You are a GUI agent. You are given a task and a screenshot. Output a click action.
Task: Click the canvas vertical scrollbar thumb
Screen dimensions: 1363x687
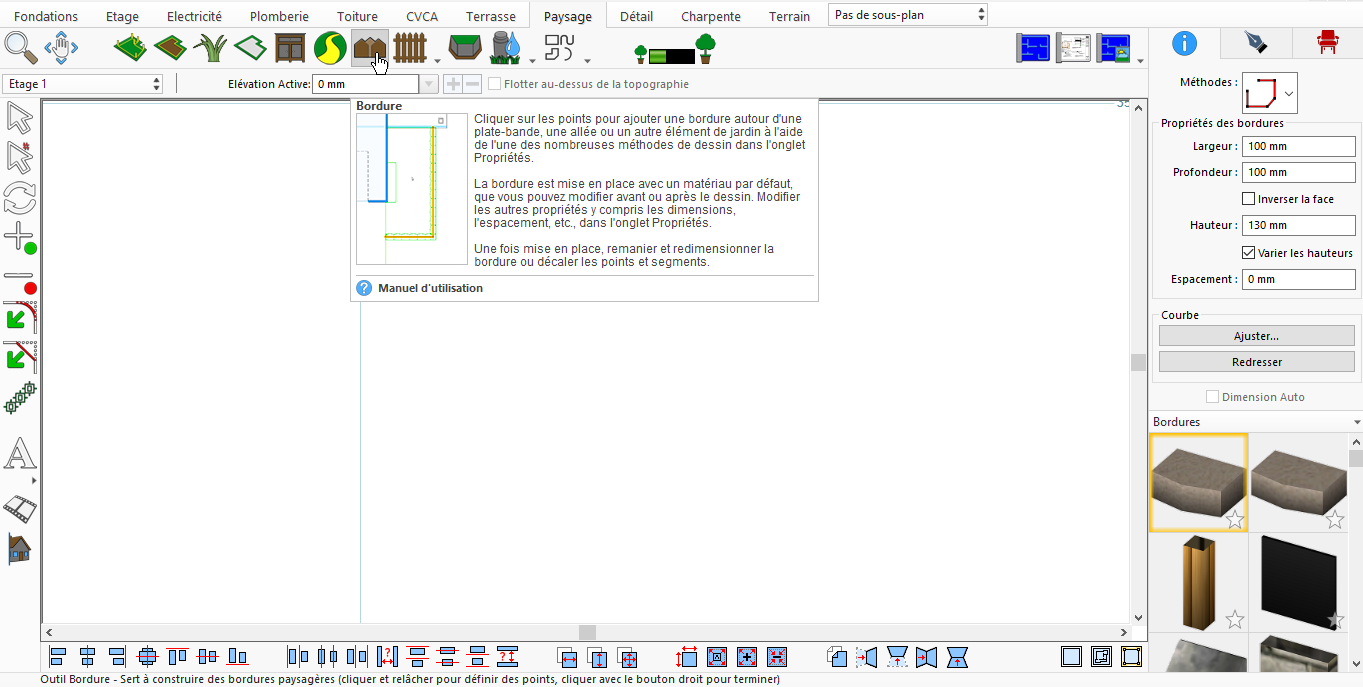click(x=1138, y=362)
